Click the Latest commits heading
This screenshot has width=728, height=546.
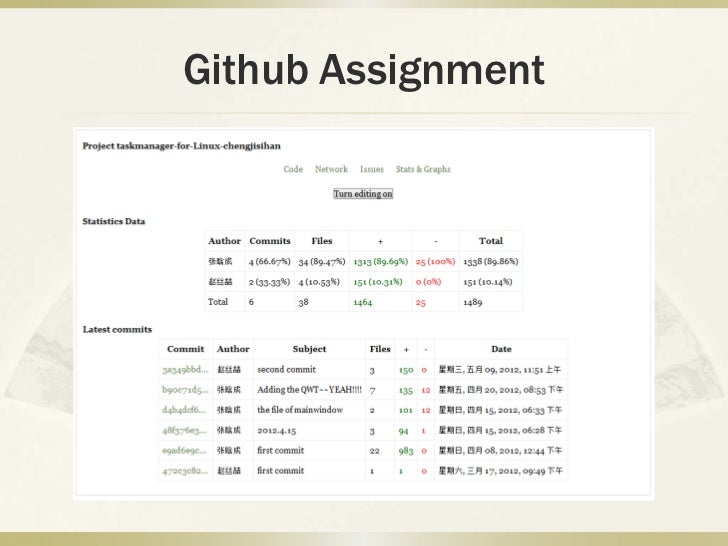pyautogui.click(x=117, y=329)
